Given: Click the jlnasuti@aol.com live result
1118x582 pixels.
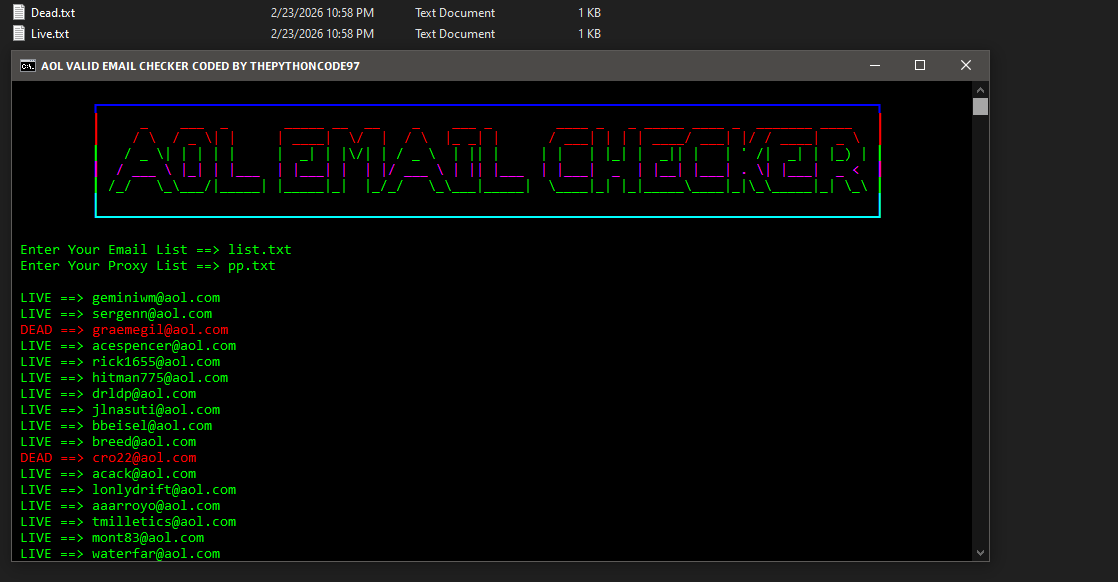Looking at the screenshot, I should click(156, 410).
